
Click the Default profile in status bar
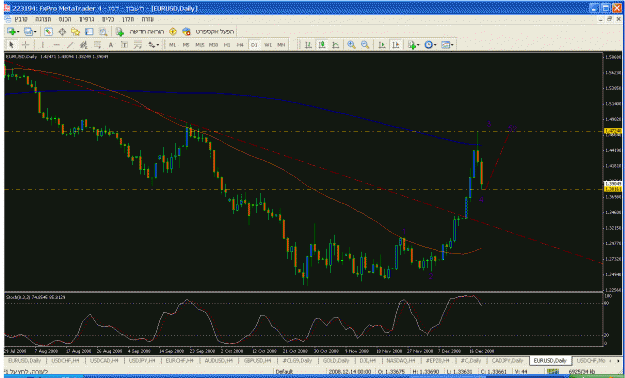(284, 372)
